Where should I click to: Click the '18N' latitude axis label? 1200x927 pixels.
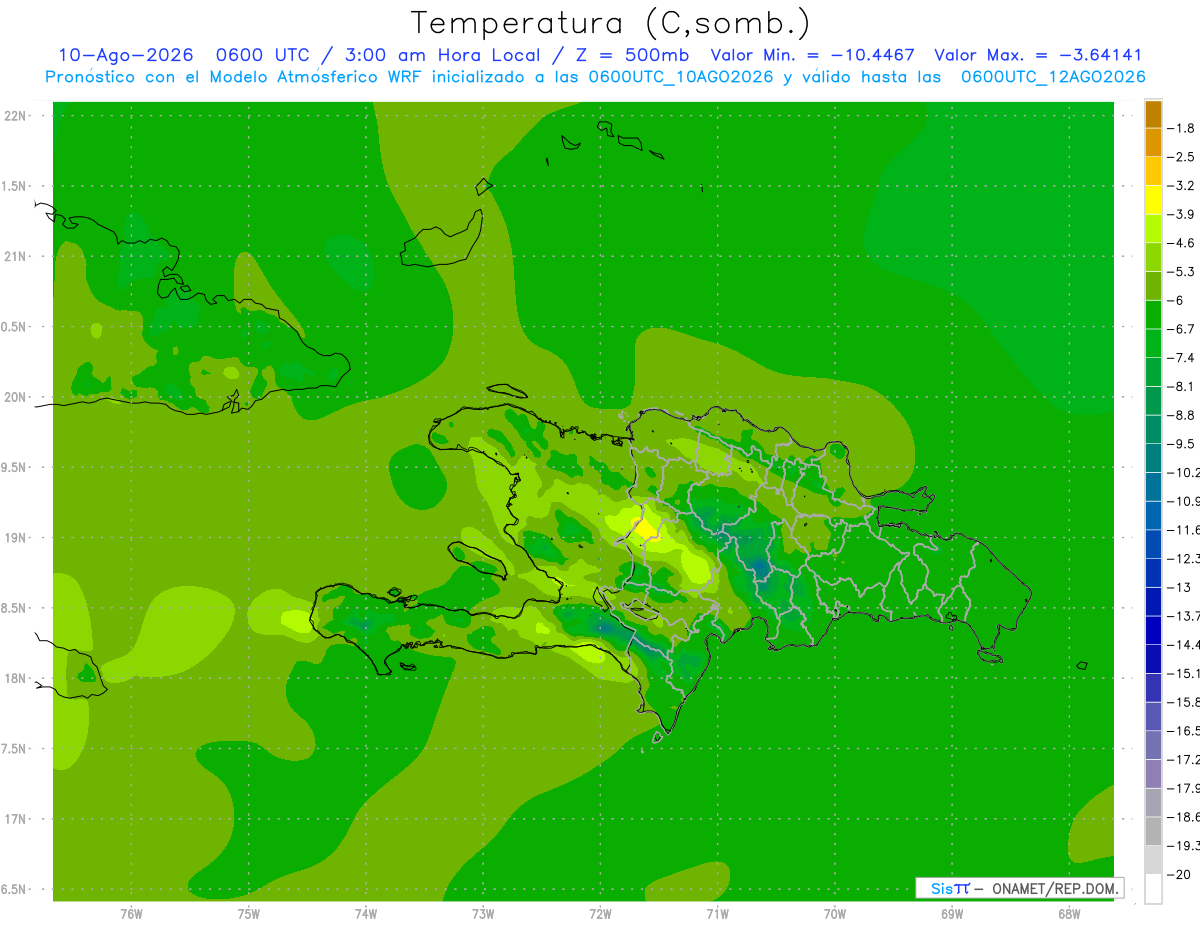(x=15, y=678)
